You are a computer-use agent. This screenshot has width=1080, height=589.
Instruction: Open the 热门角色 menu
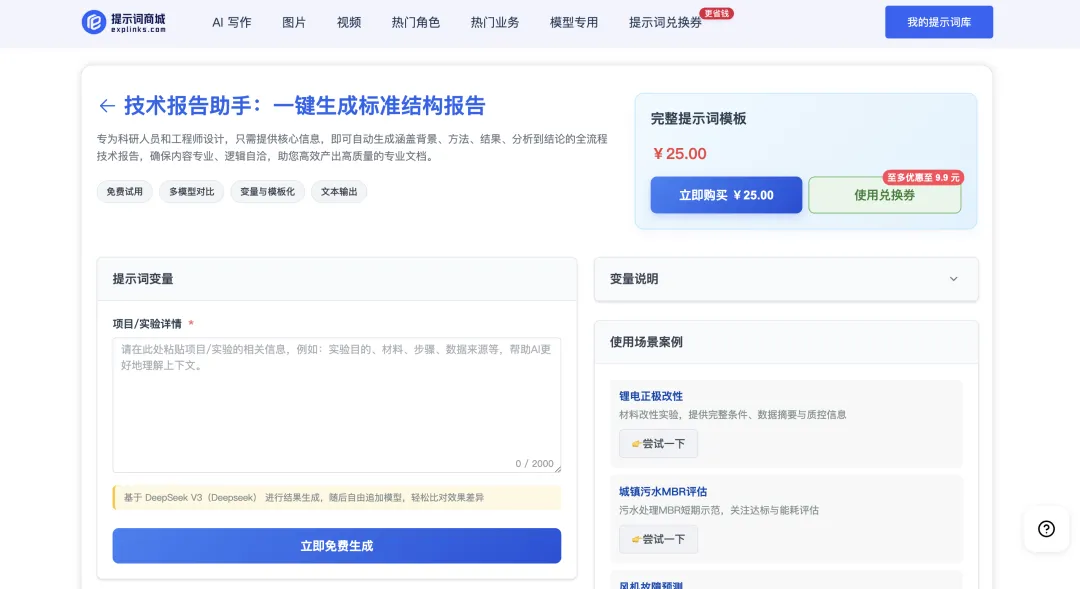pos(415,23)
